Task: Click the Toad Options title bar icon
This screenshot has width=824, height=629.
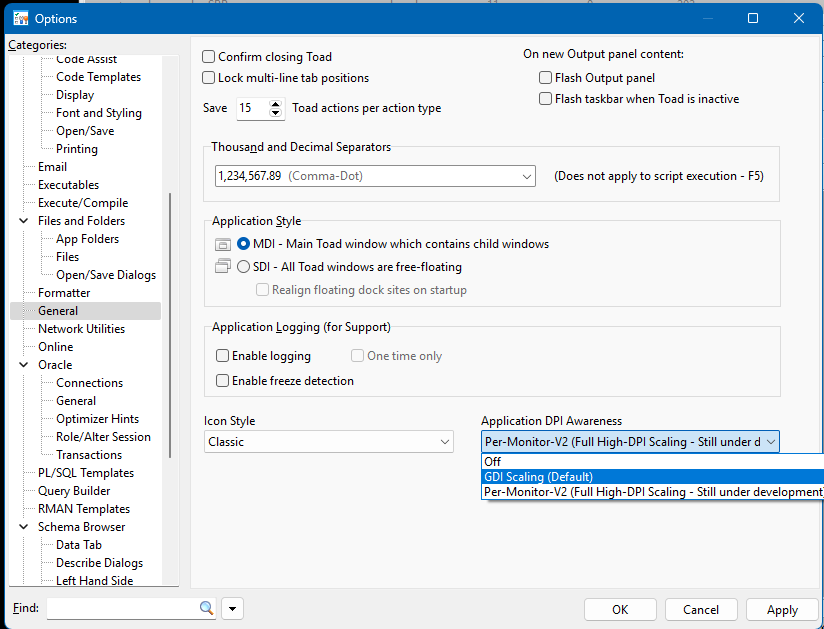Action: (x=20, y=18)
